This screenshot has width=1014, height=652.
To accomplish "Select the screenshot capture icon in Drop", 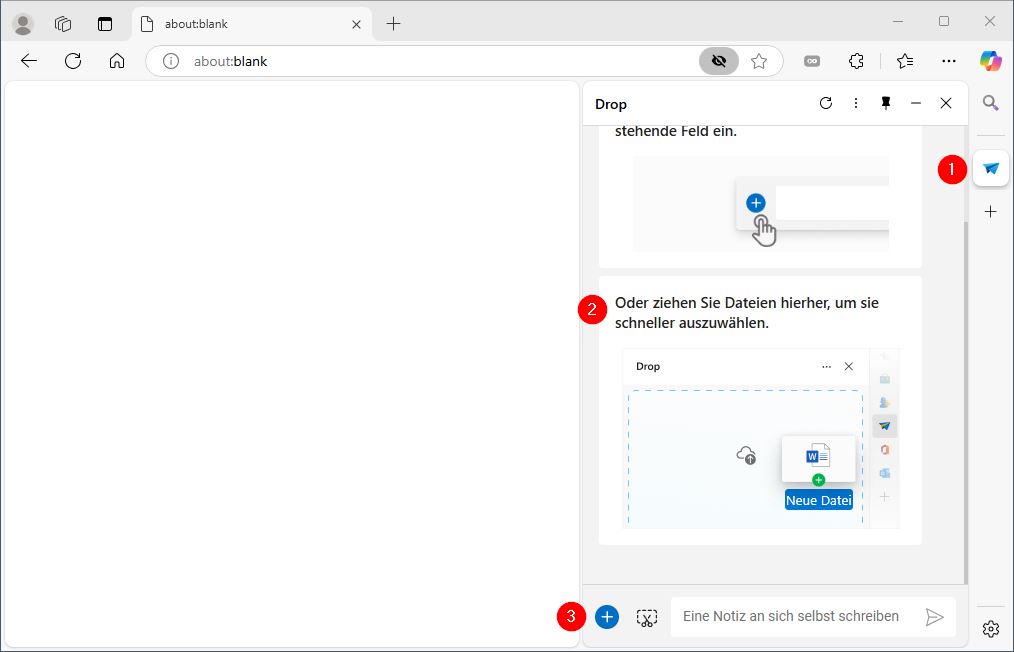I will point(646,617).
